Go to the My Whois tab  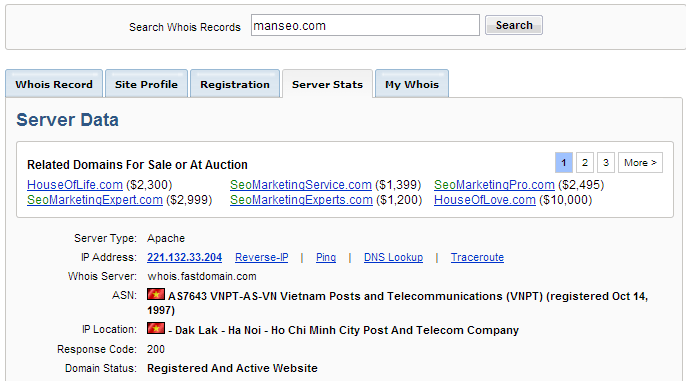[412, 84]
